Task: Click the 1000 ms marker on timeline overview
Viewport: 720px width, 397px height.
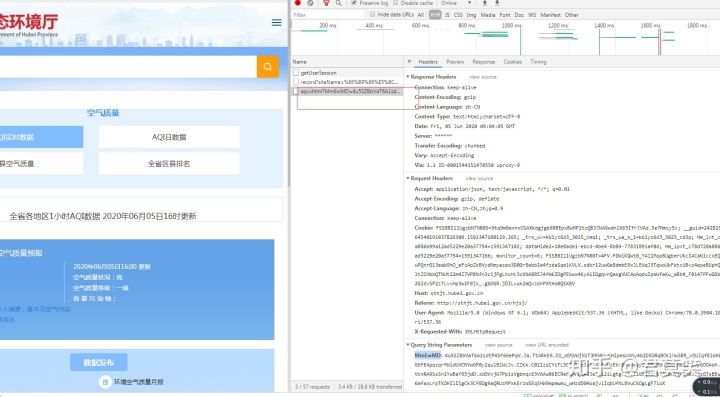Action: coord(511,26)
